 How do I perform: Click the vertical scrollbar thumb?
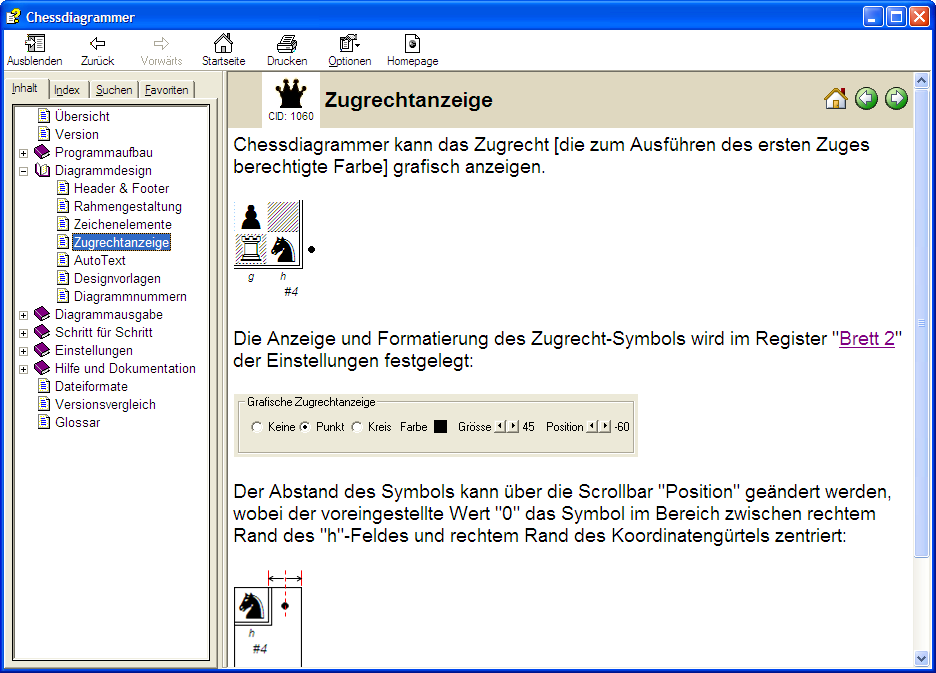pyautogui.click(x=921, y=322)
